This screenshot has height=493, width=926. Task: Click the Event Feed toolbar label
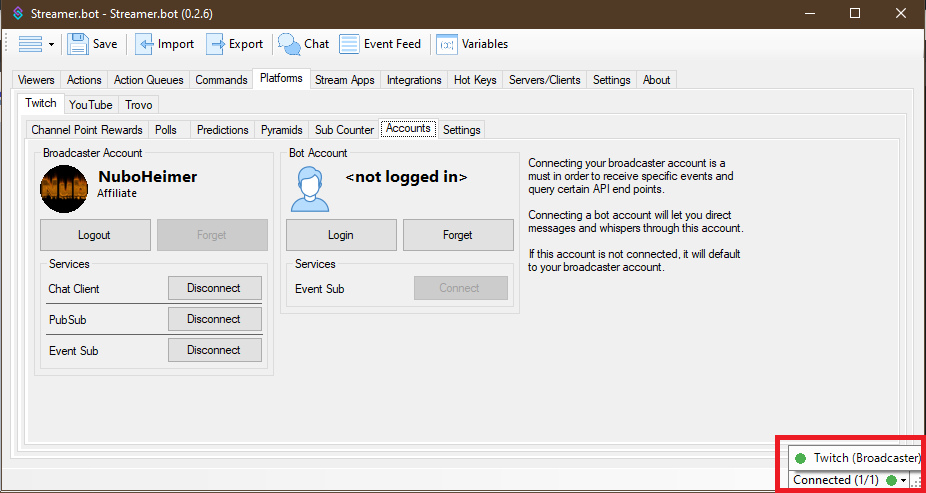pyautogui.click(x=392, y=44)
